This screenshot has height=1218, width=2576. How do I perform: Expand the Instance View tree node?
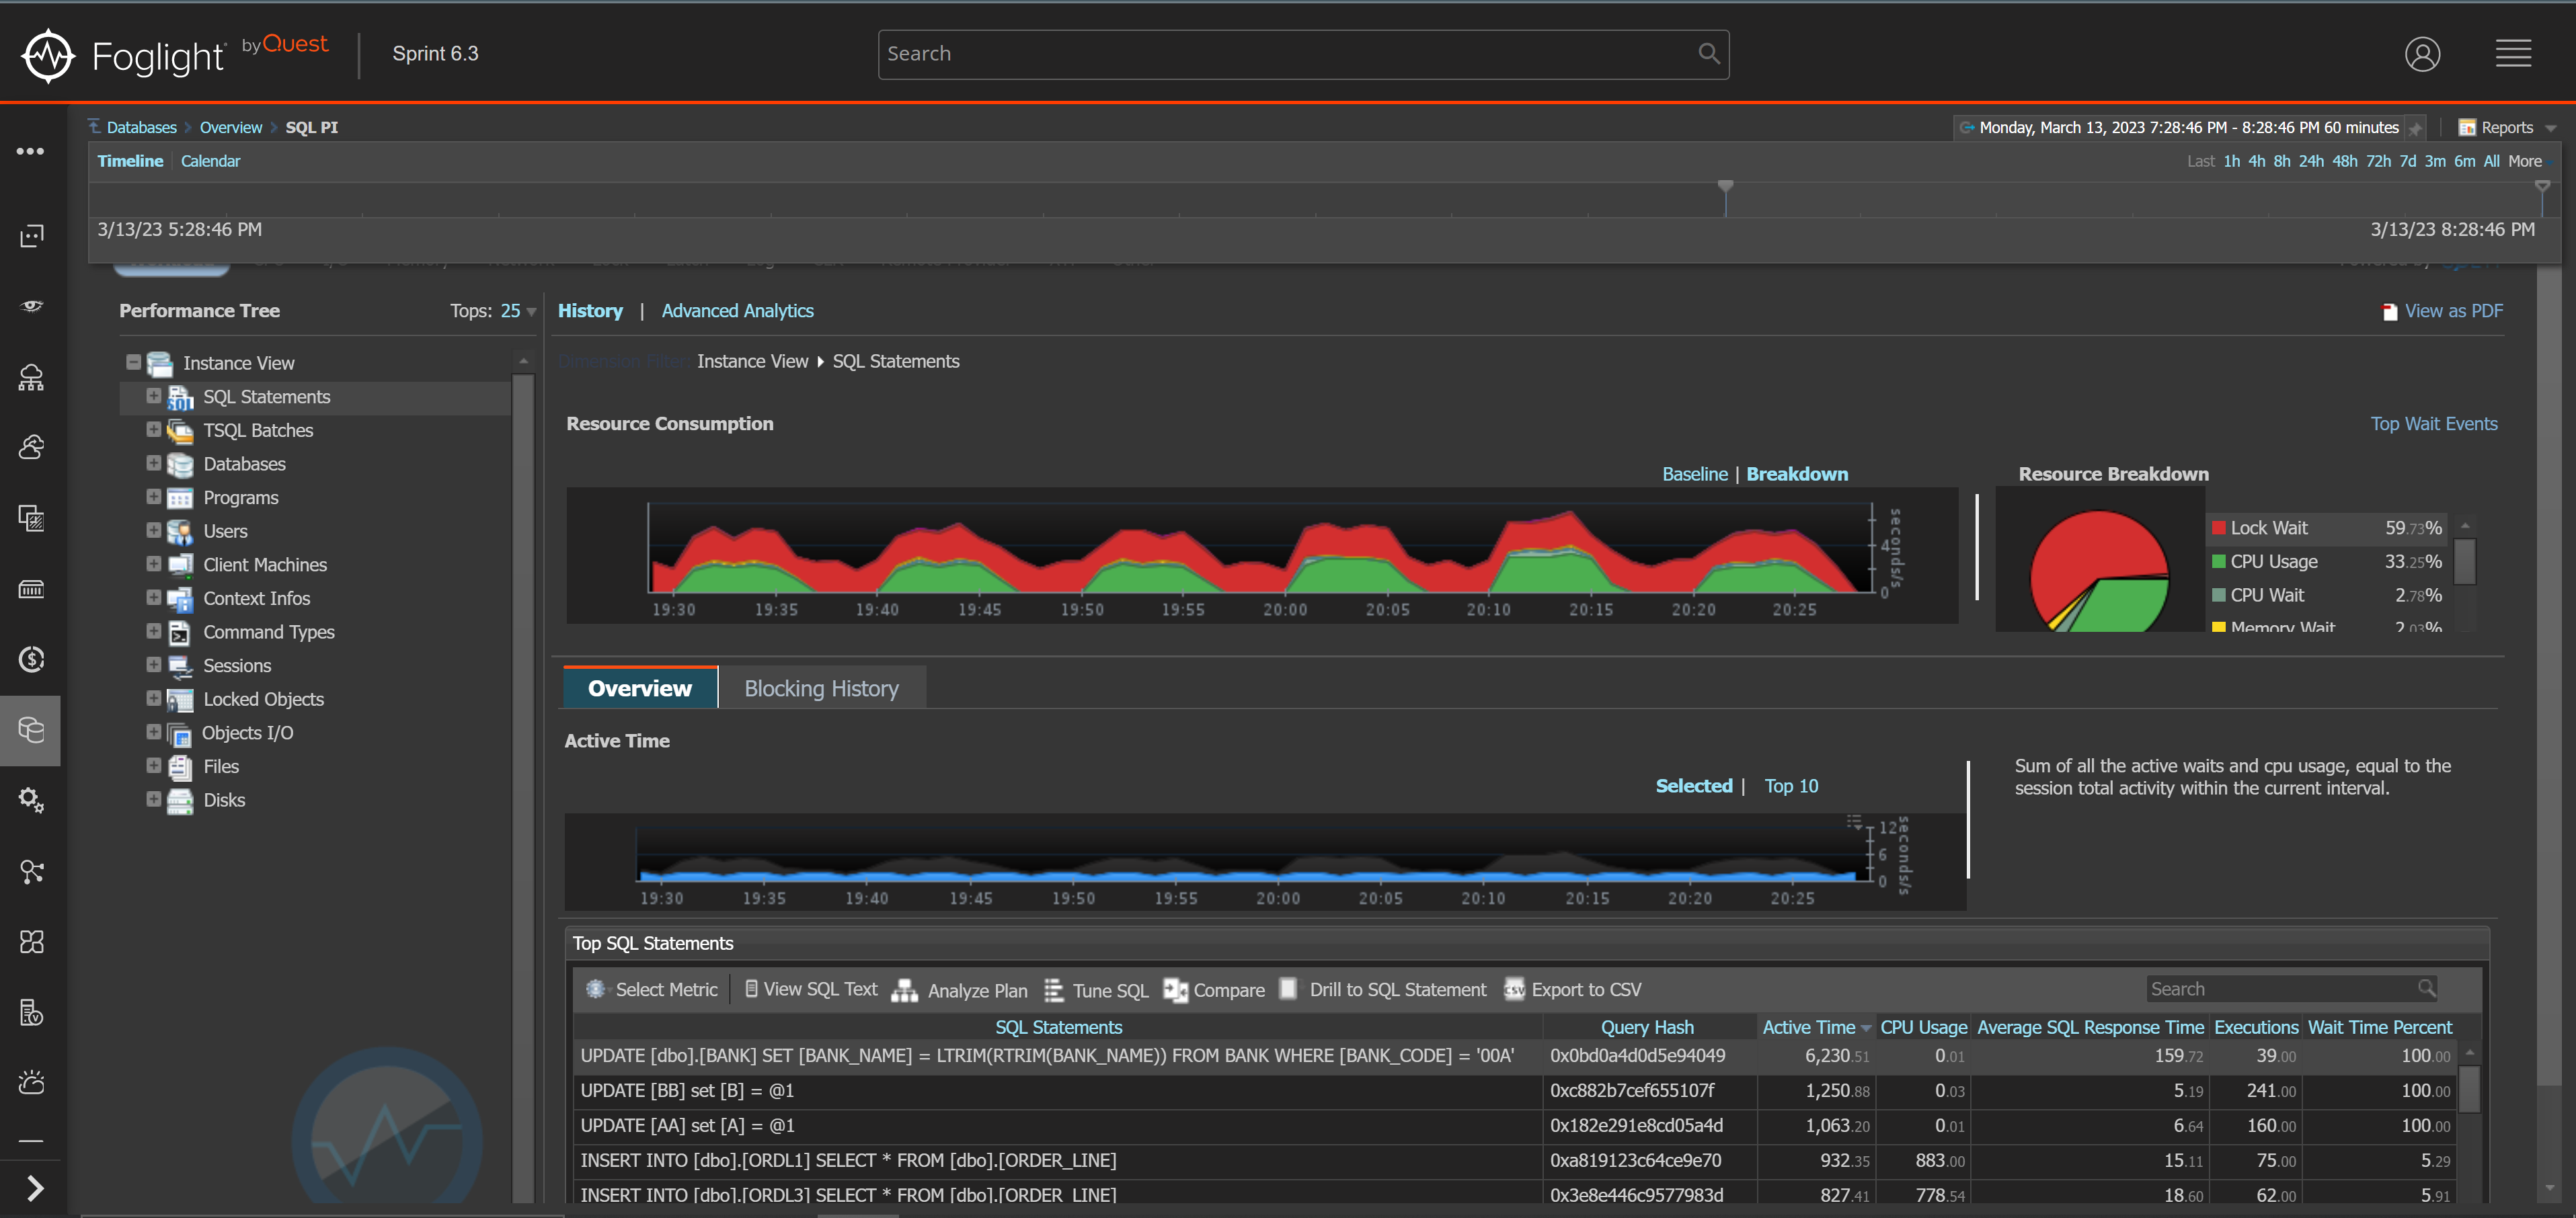point(134,363)
